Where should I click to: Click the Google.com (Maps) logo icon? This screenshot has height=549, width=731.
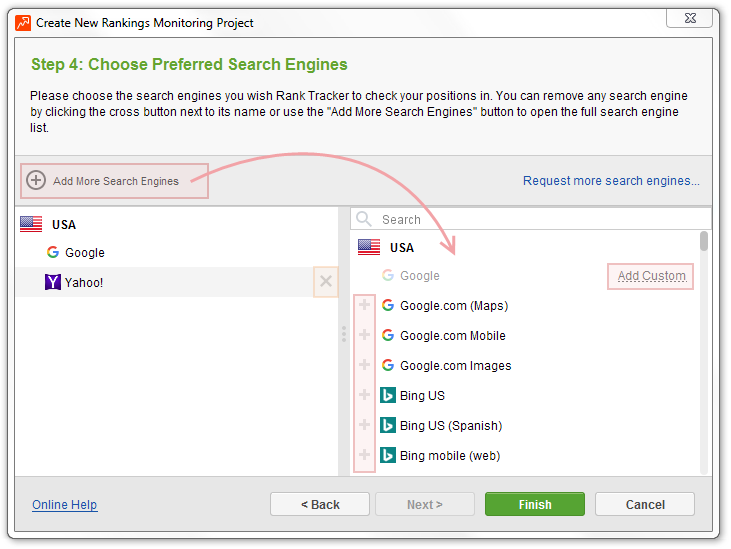pyautogui.click(x=388, y=305)
